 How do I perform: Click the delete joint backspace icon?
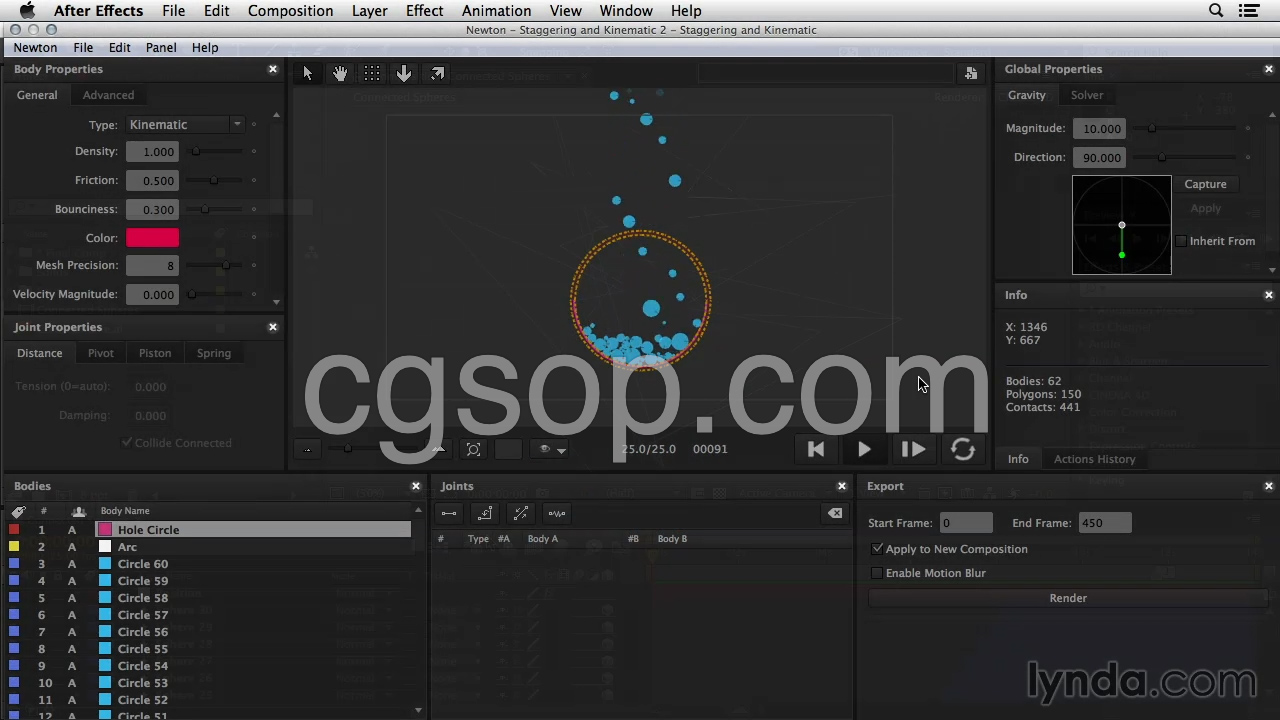point(834,513)
